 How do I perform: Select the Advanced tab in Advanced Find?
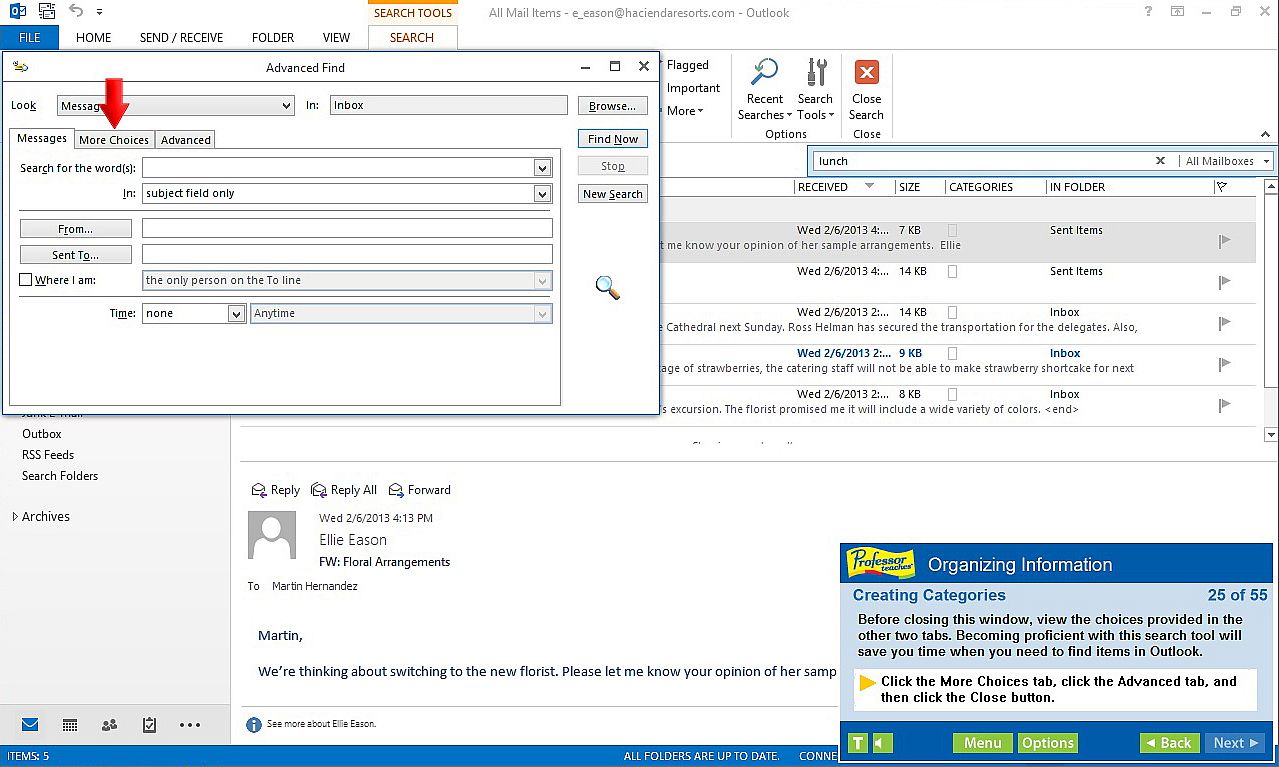point(186,140)
